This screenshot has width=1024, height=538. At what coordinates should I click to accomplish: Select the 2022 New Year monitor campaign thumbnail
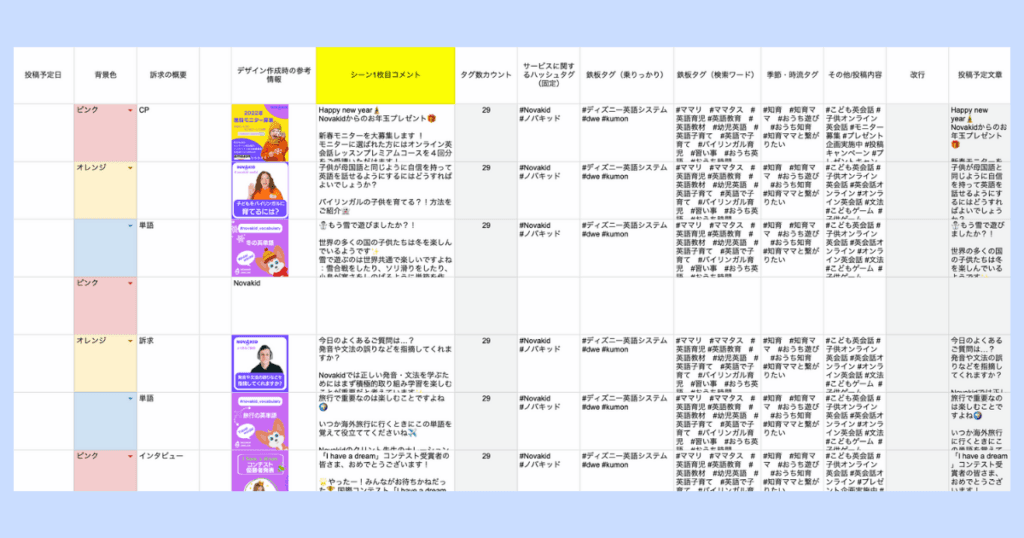click(x=260, y=133)
